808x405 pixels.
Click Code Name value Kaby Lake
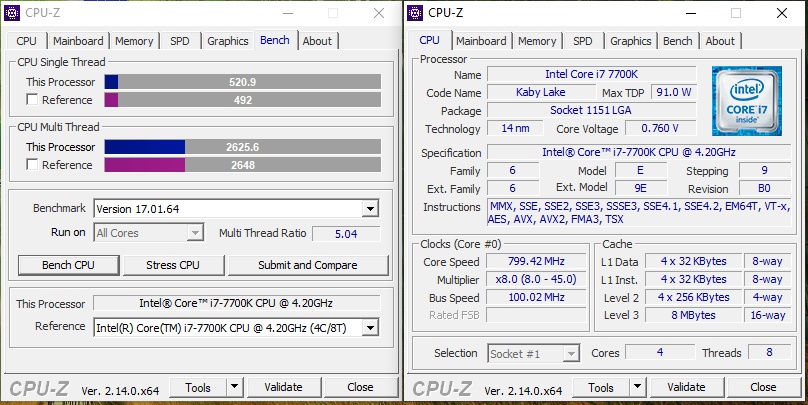[x=541, y=92]
